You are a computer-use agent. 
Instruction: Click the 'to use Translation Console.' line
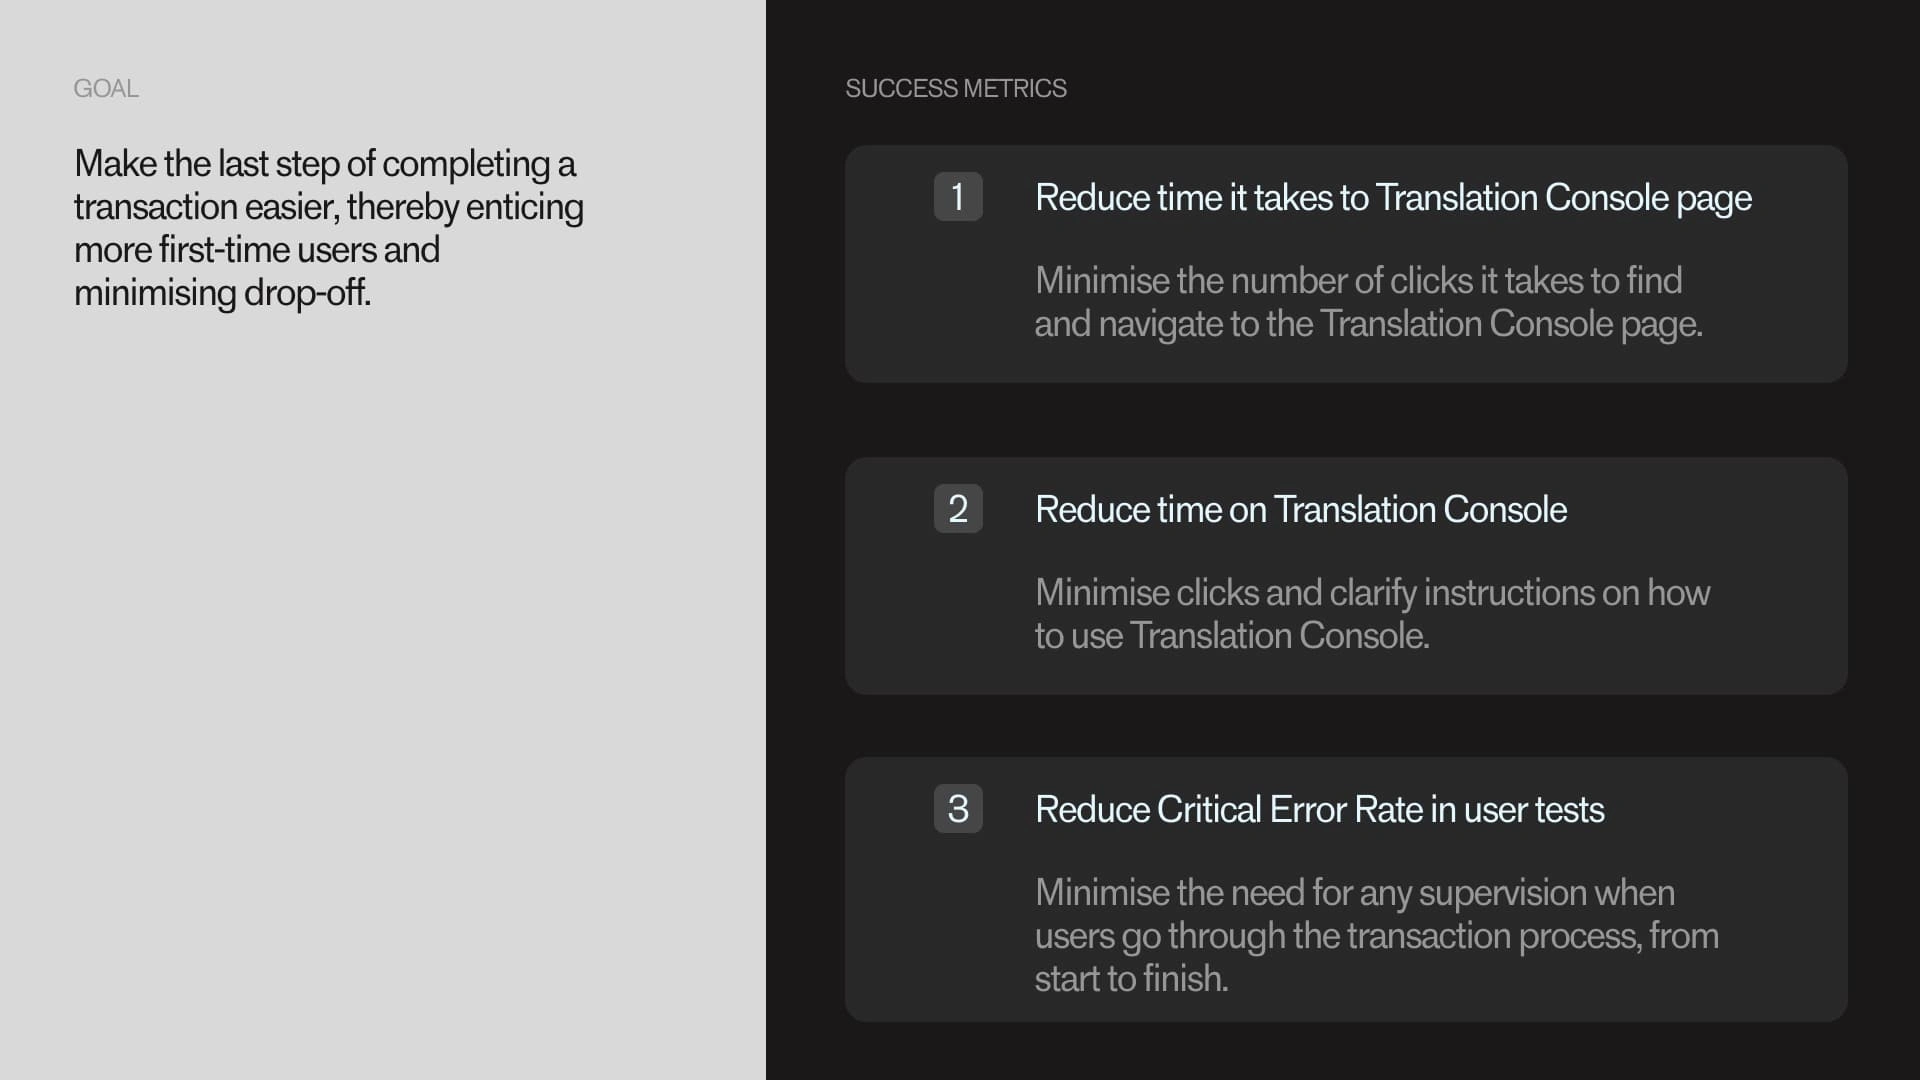coord(1231,636)
